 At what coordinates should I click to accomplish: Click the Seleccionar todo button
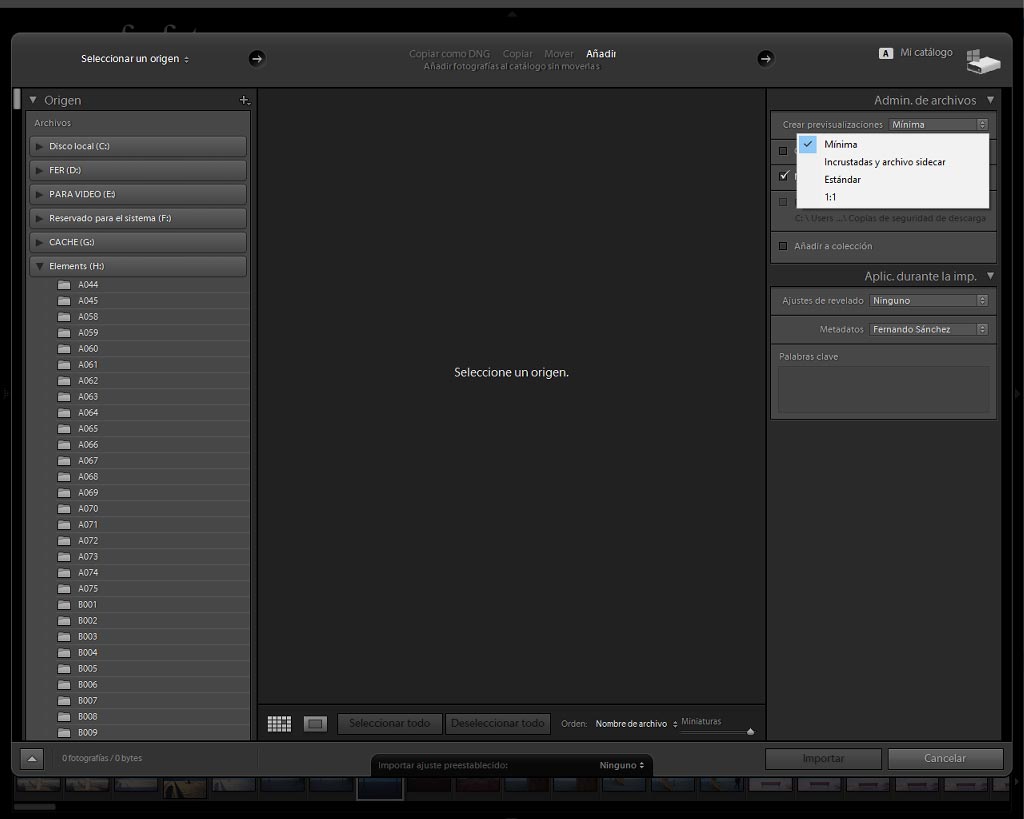pyautogui.click(x=389, y=724)
